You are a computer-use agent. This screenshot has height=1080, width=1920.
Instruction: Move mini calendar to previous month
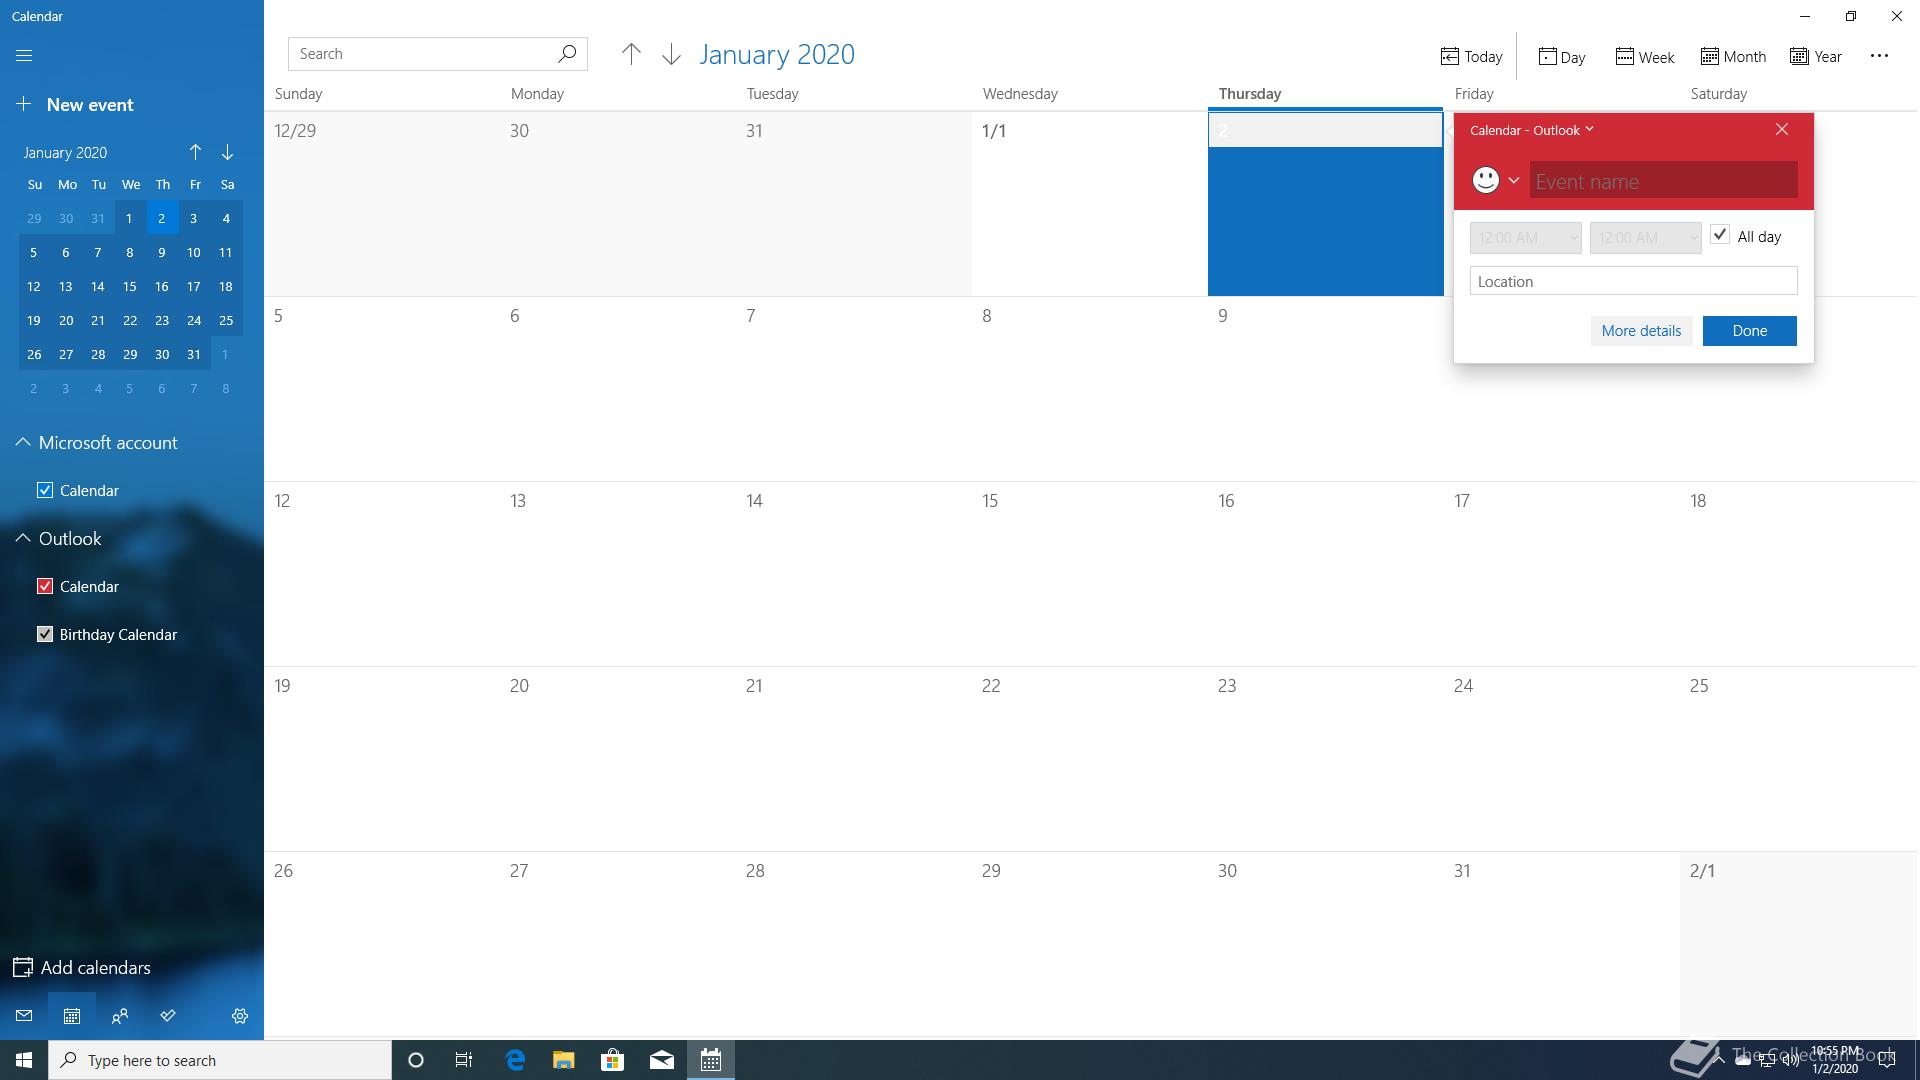(195, 152)
